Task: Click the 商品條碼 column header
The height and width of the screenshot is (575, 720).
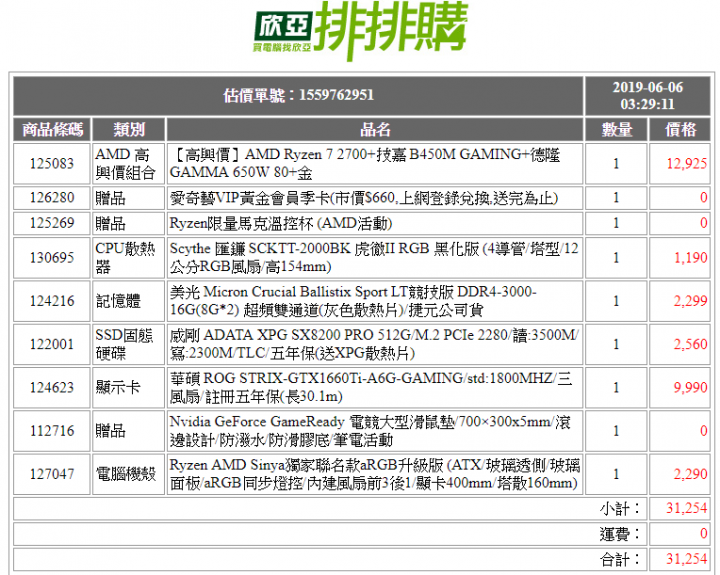Action: click(52, 130)
